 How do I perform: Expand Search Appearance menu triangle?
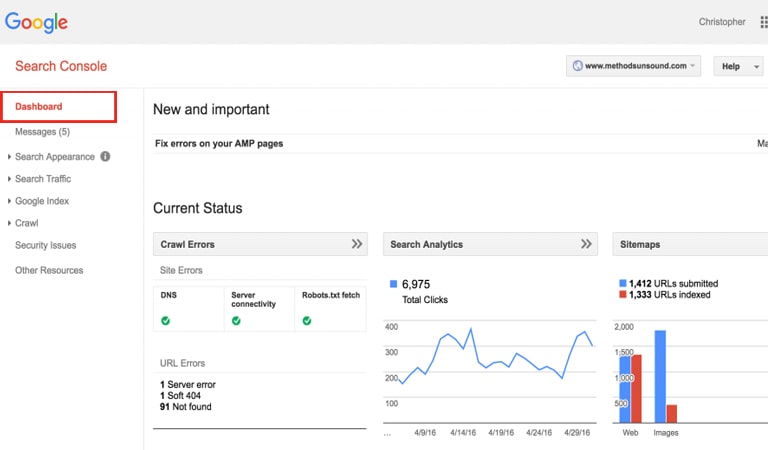[9, 157]
